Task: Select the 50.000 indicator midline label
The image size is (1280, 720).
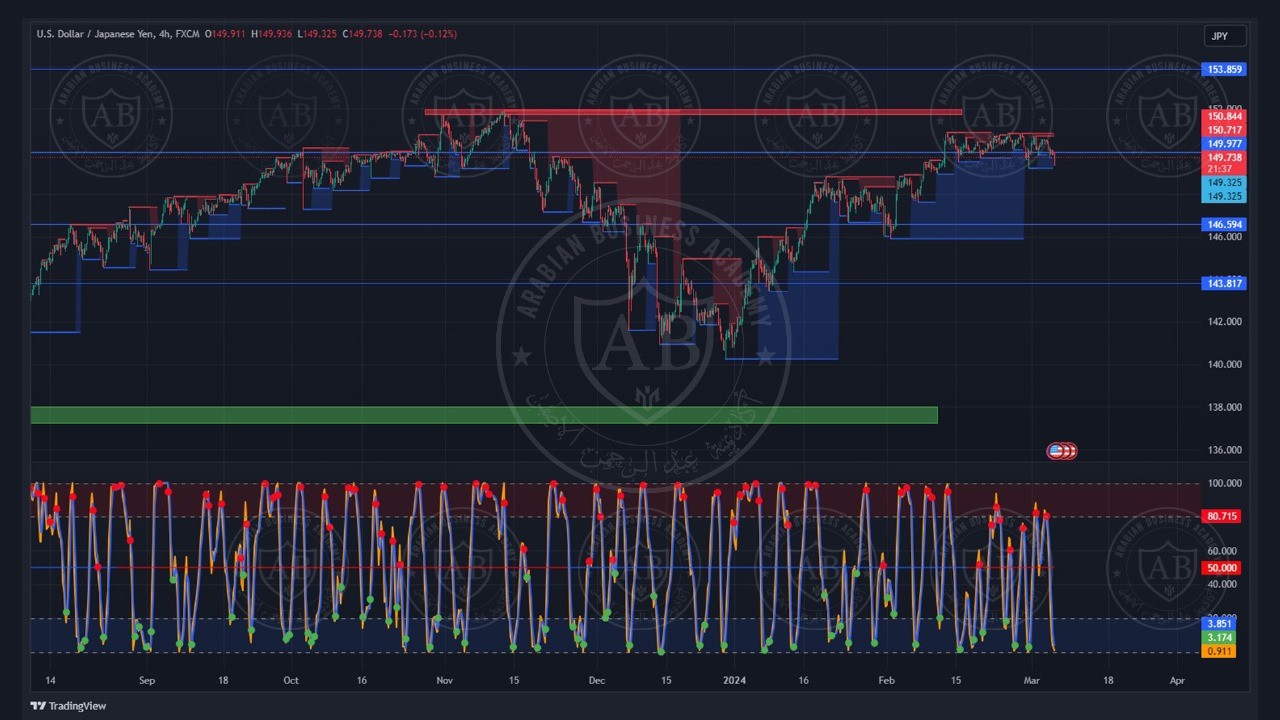Action: click(1222, 568)
